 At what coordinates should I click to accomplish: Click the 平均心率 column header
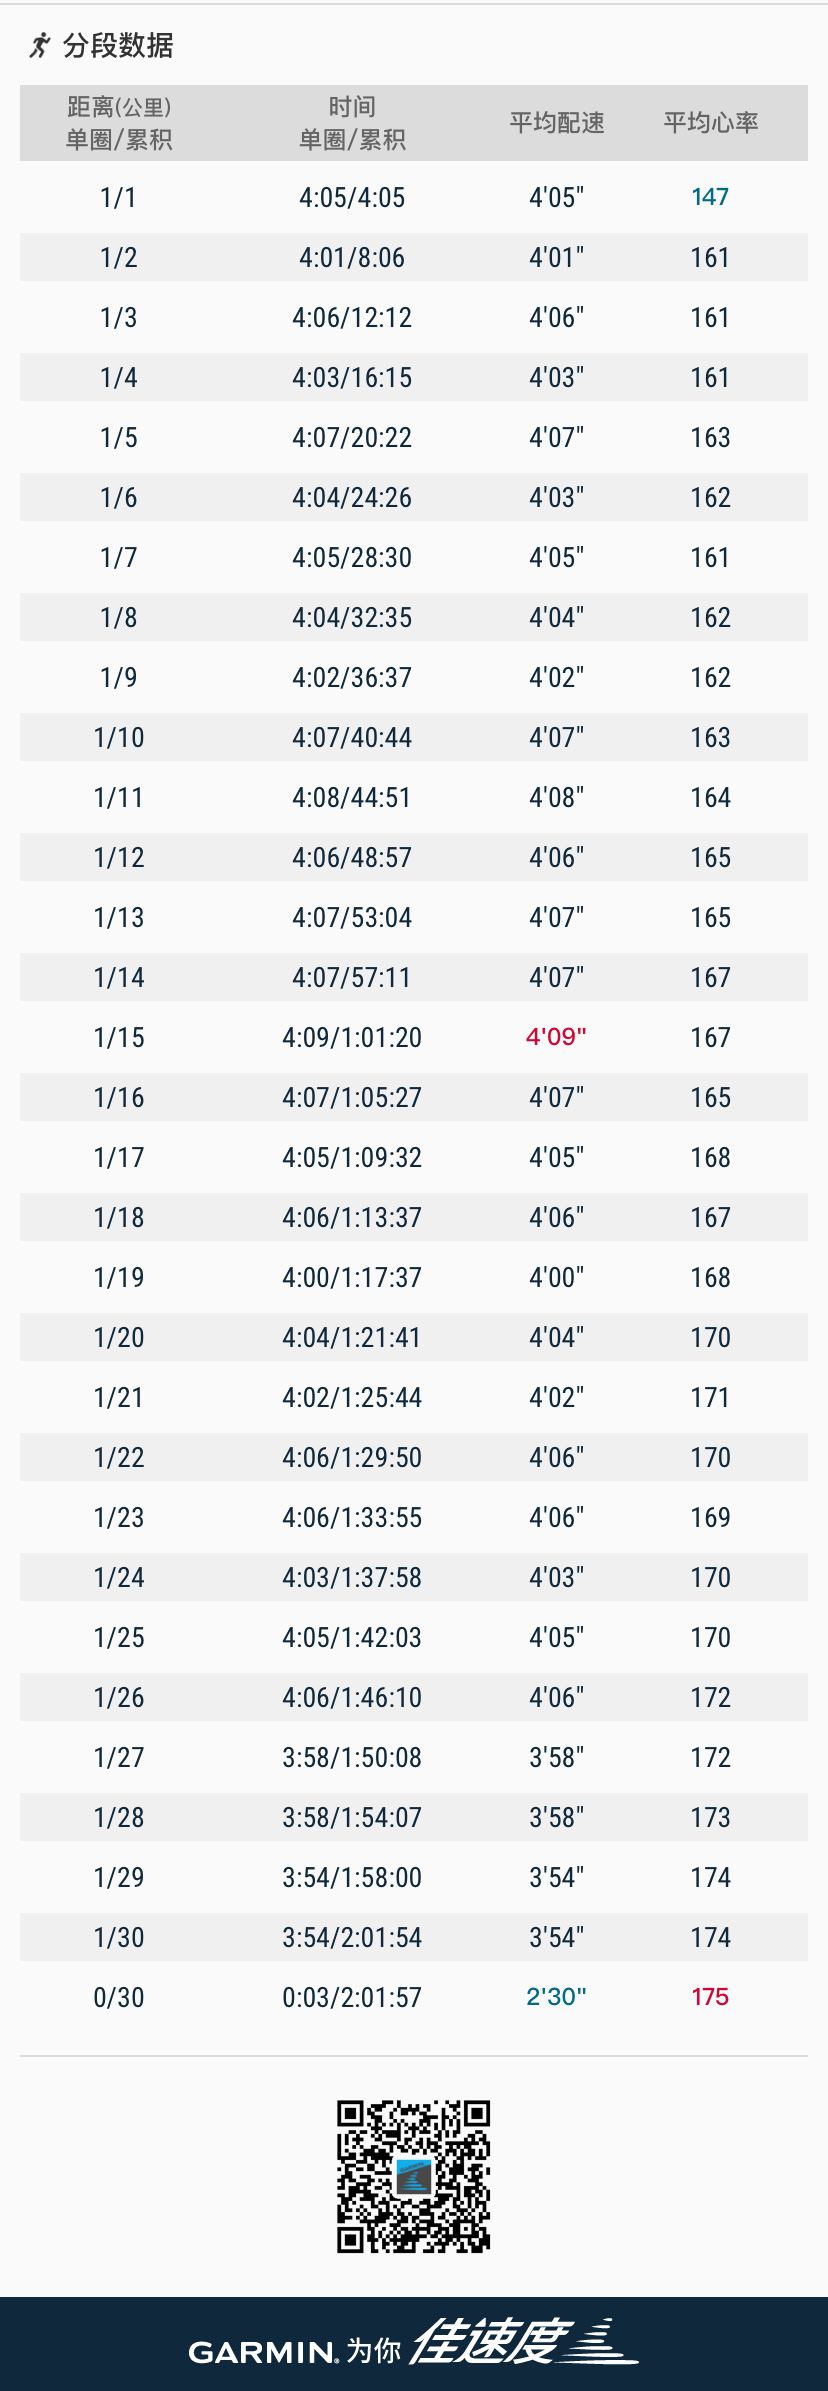click(x=711, y=123)
